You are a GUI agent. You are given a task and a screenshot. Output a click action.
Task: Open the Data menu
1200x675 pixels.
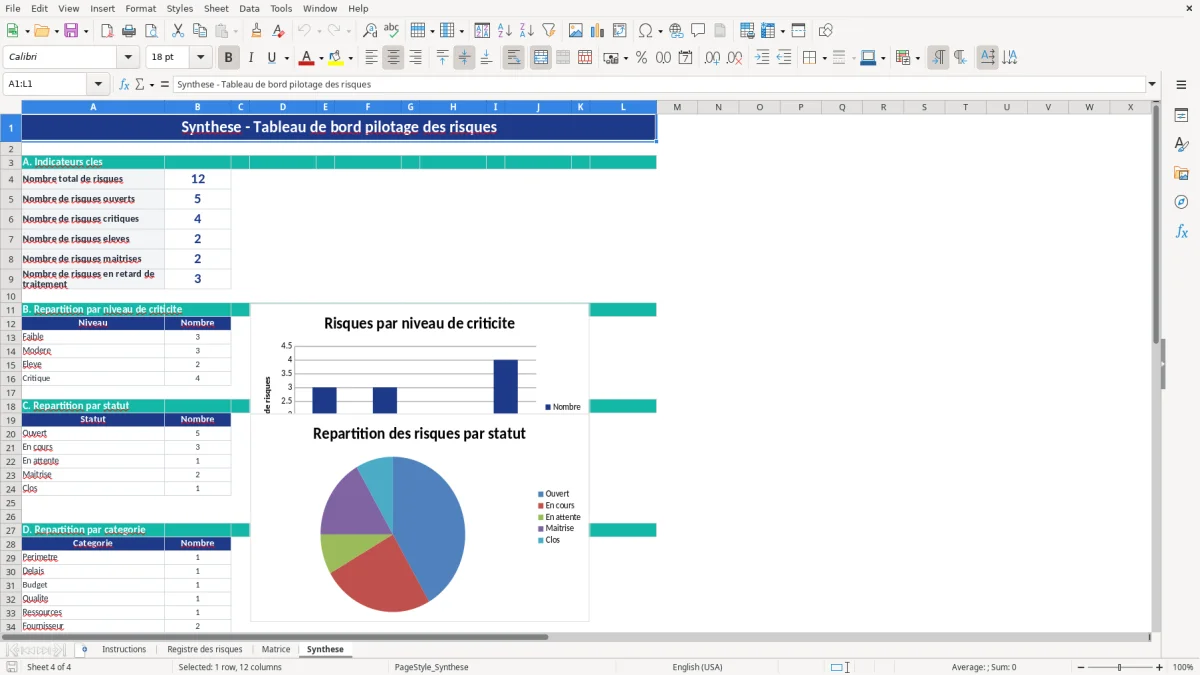pyautogui.click(x=249, y=8)
